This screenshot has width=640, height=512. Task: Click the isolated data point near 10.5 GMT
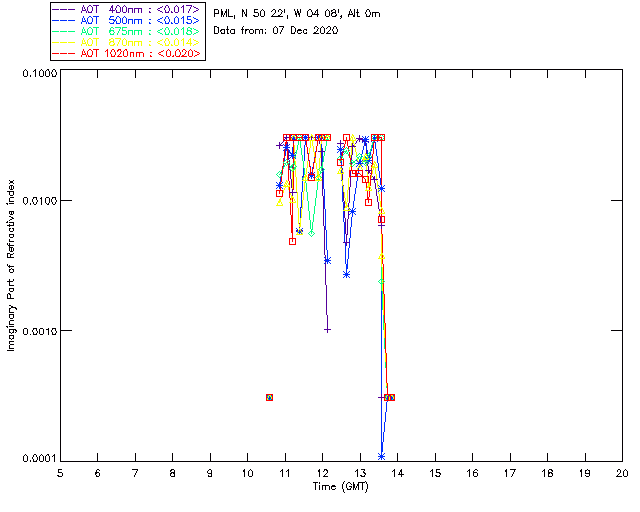pyautogui.click(x=269, y=397)
